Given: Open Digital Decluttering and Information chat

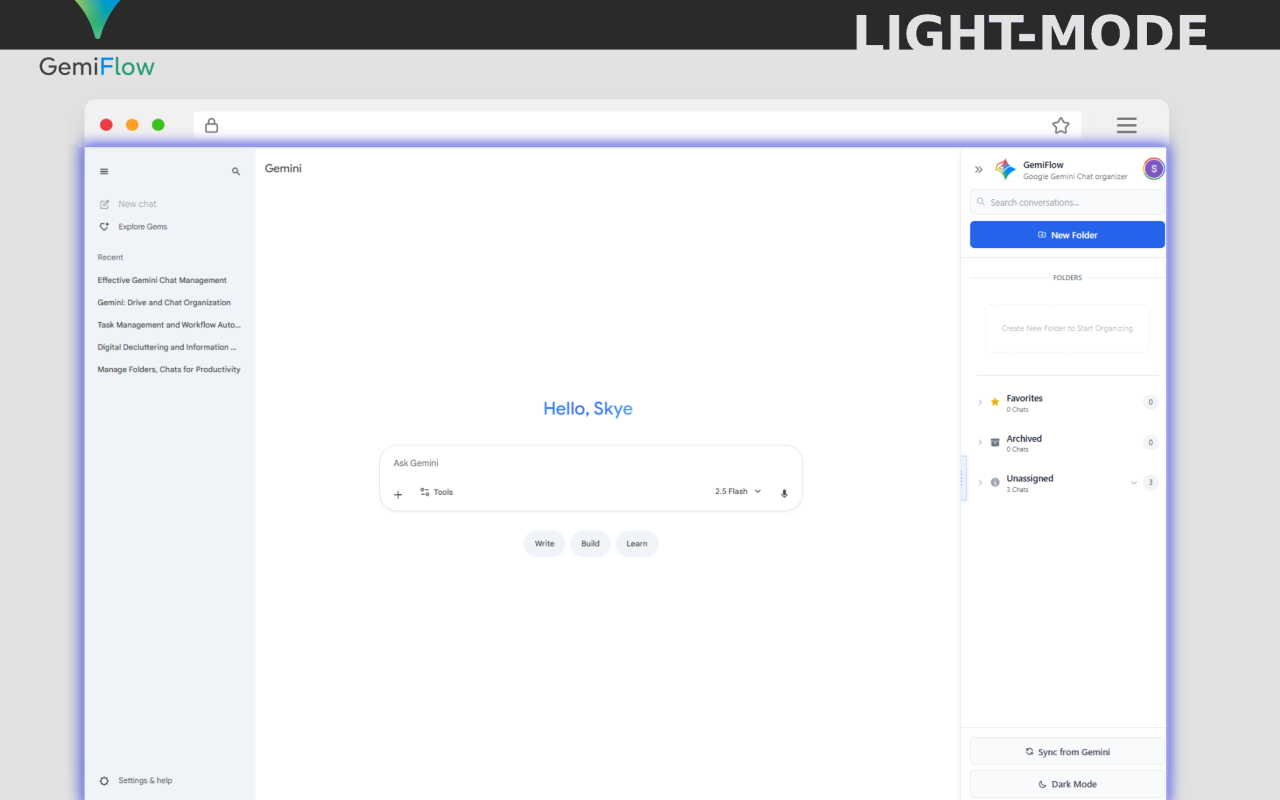Looking at the screenshot, I should [x=169, y=347].
